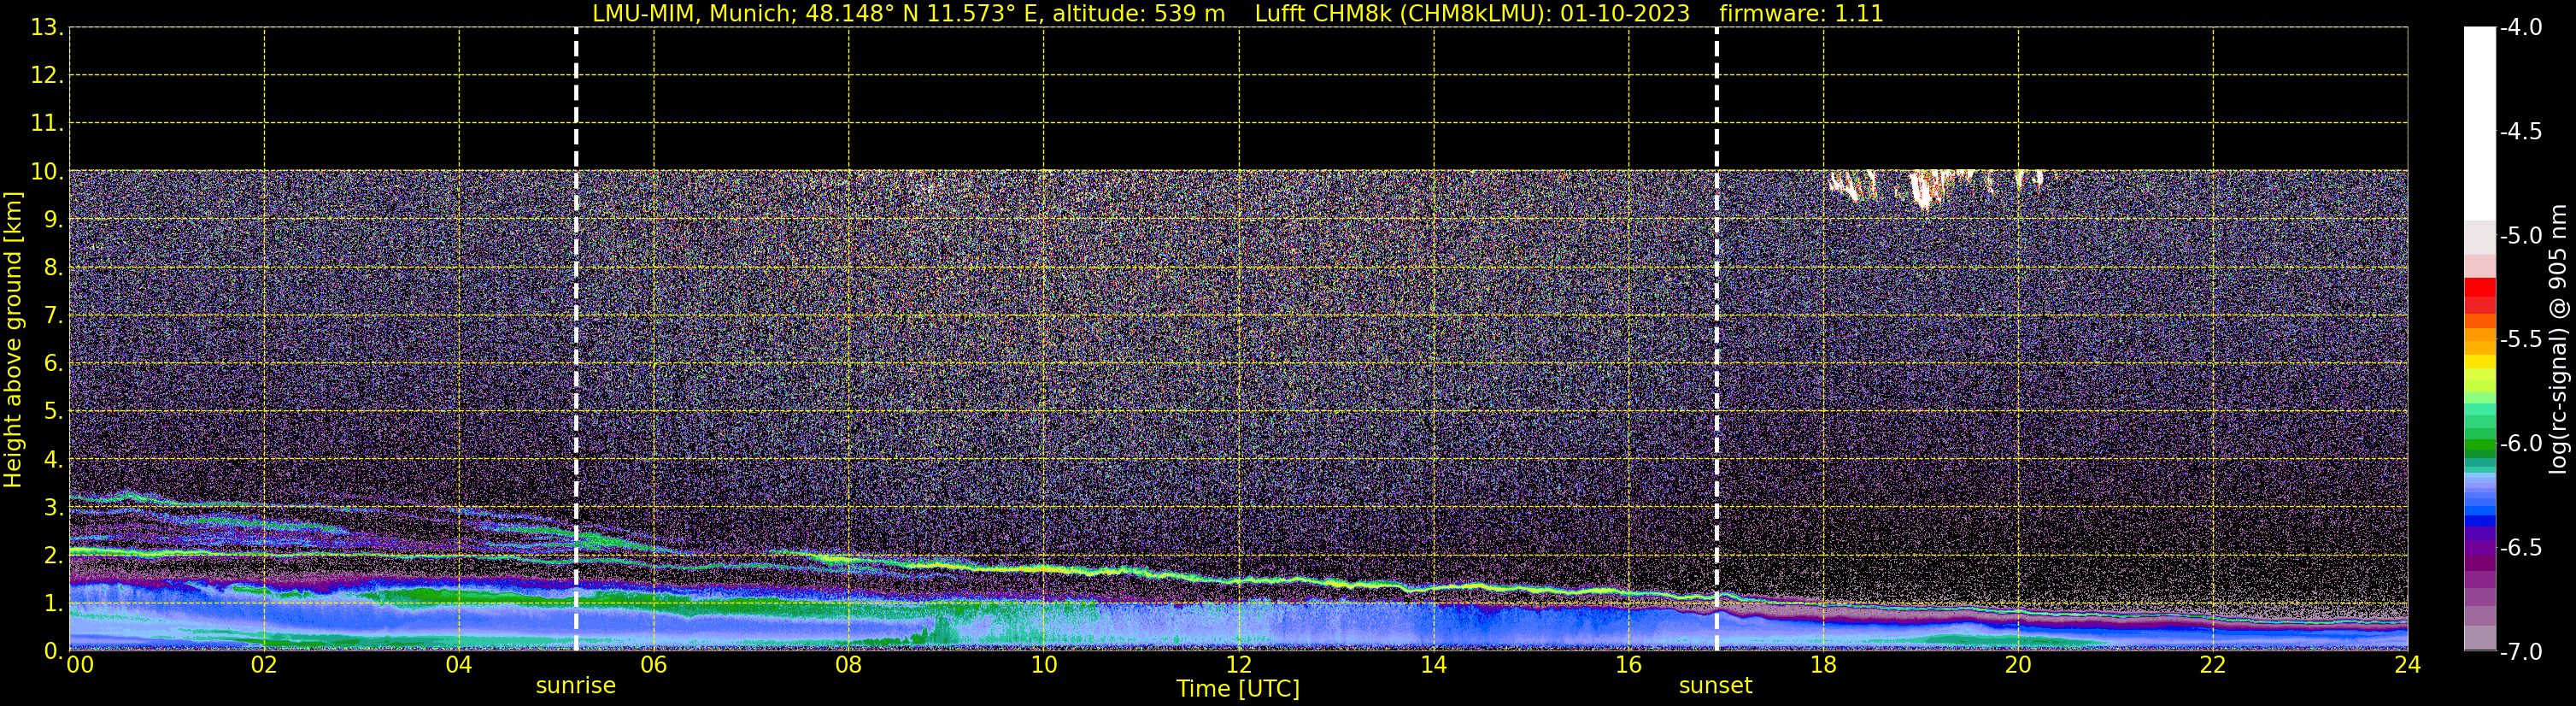Click the '02' time tick label

[263, 665]
